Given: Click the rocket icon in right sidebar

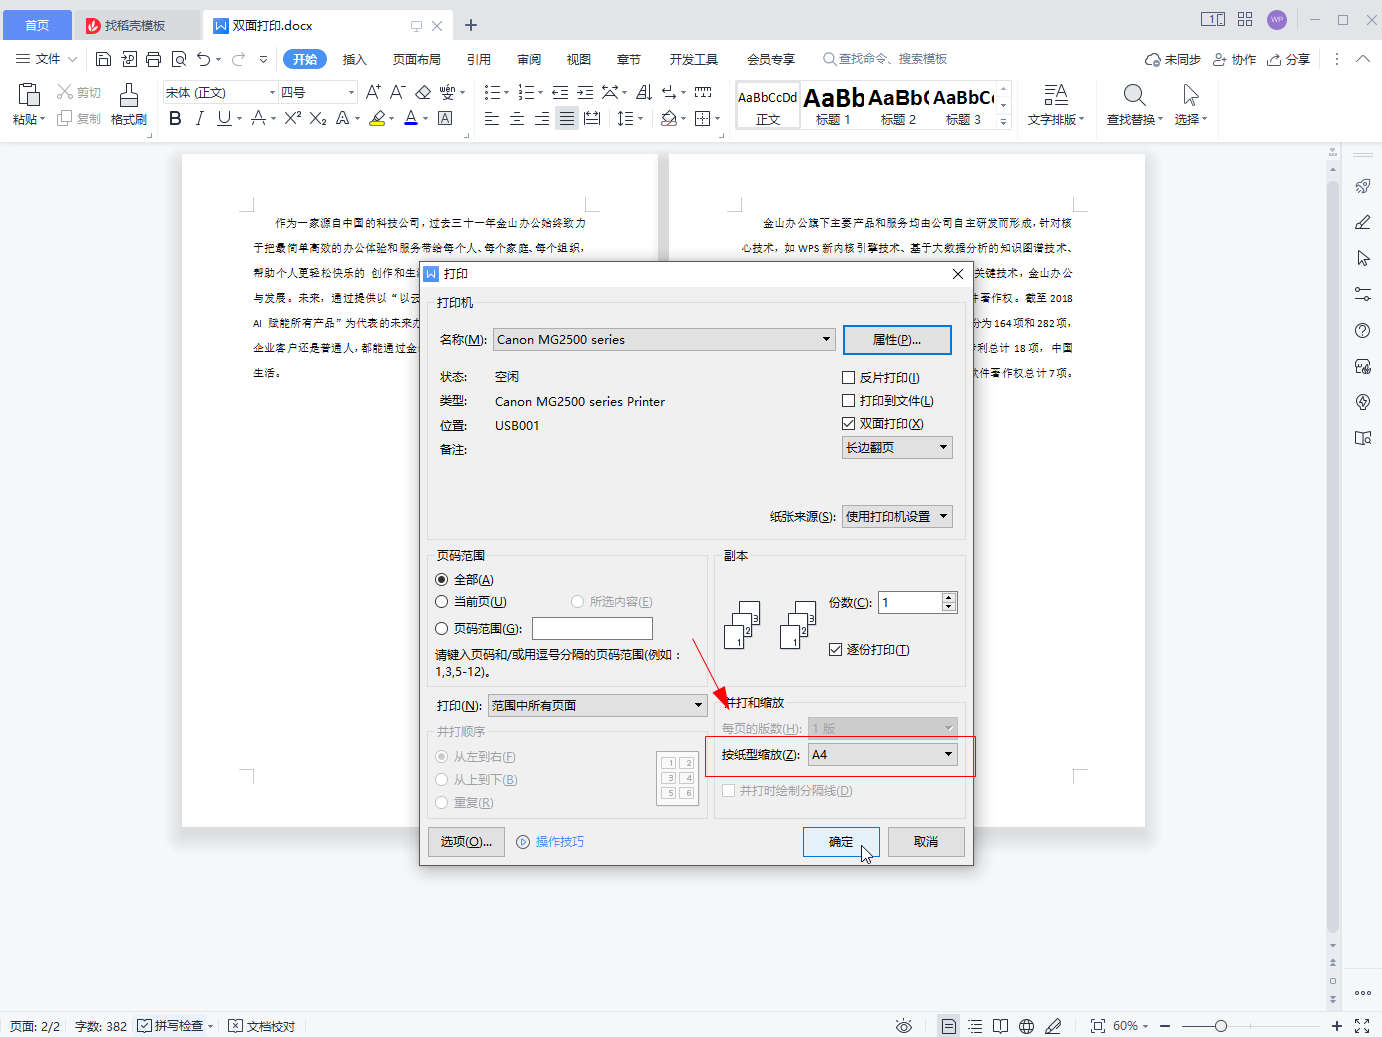Looking at the screenshot, I should [x=1362, y=186].
